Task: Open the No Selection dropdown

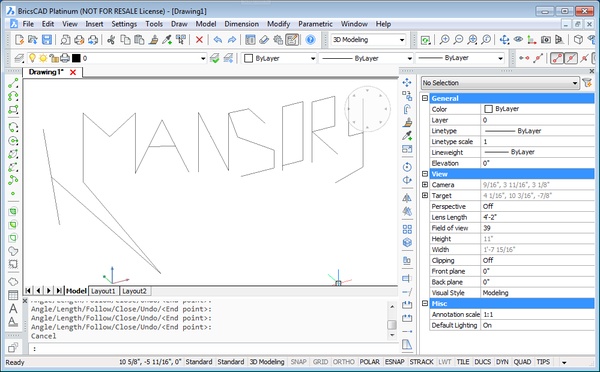Action: 500,83
